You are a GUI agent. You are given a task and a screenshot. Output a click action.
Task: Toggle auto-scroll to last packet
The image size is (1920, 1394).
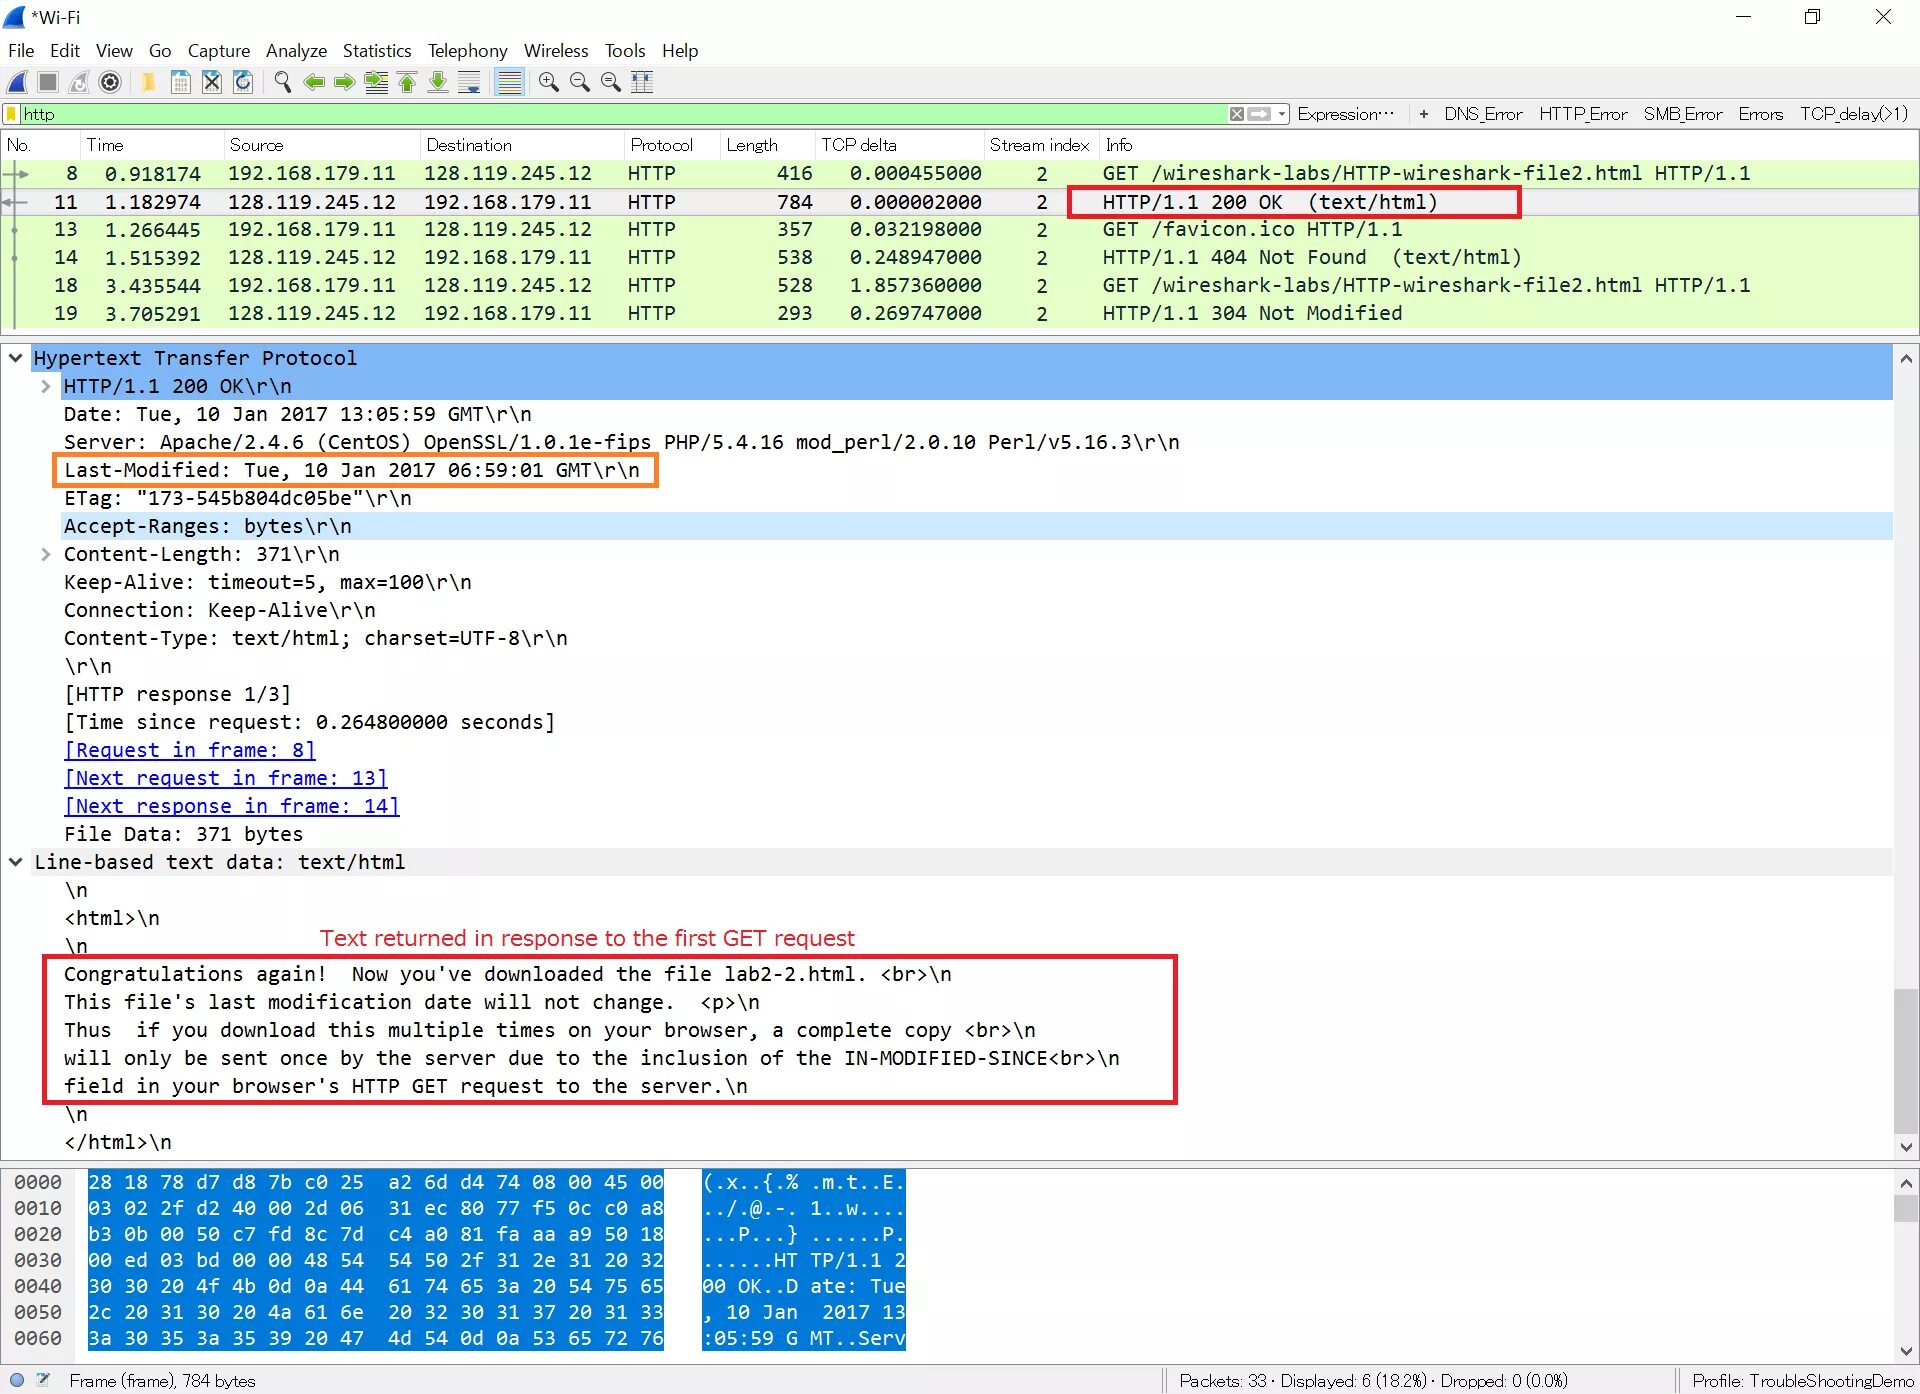coord(469,83)
